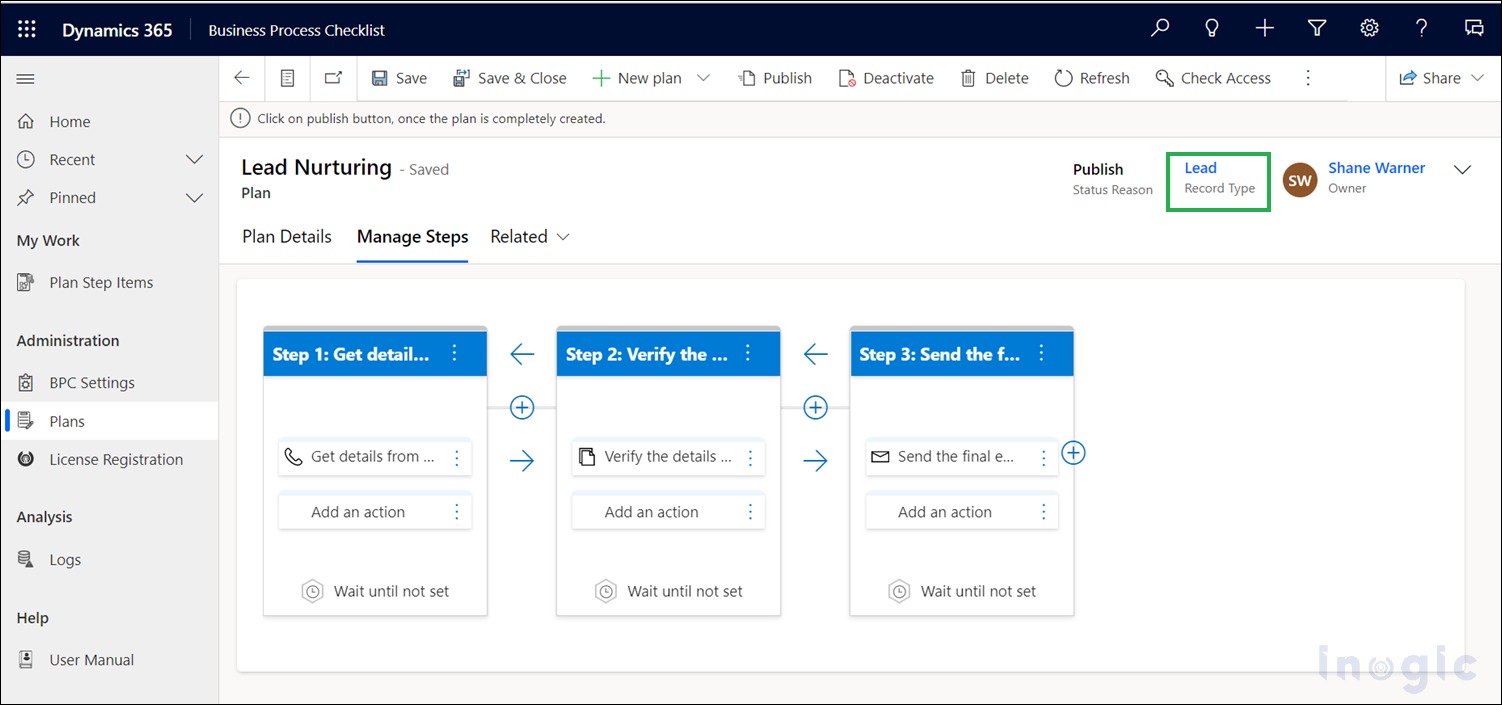Open the Dynamics 365 app launcher grid
Screen dimensions: 1502x705
tap(27, 29)
